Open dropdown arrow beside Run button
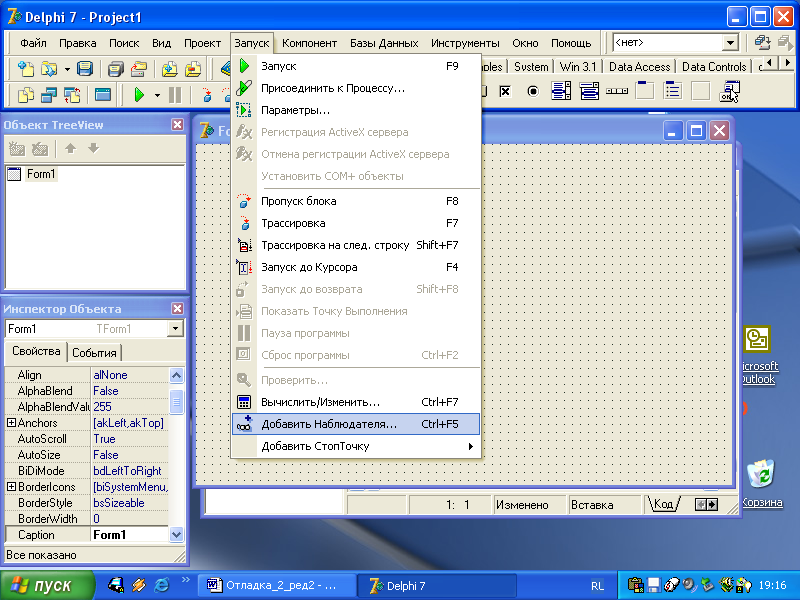 [x=157, y=95]
